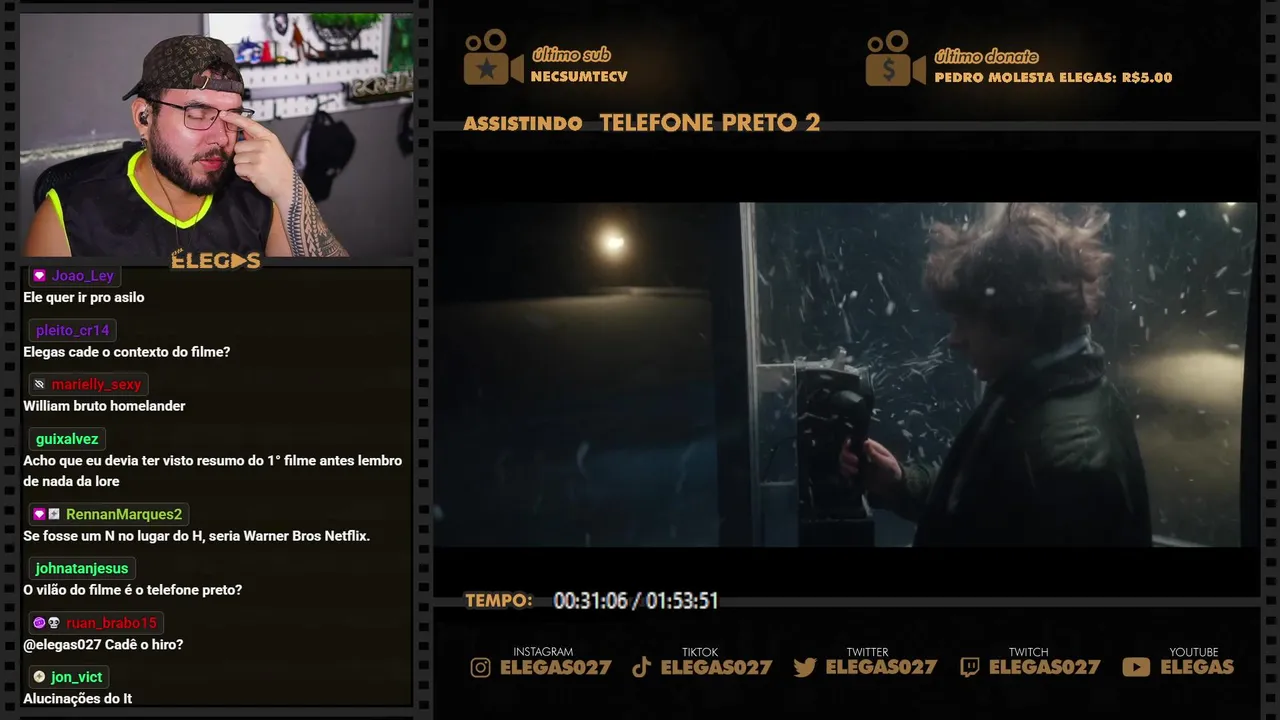The width and height of the screenshot is (1280, 720).
Task: Click the YouTube play logo icon
Action: click(1136, 668)
